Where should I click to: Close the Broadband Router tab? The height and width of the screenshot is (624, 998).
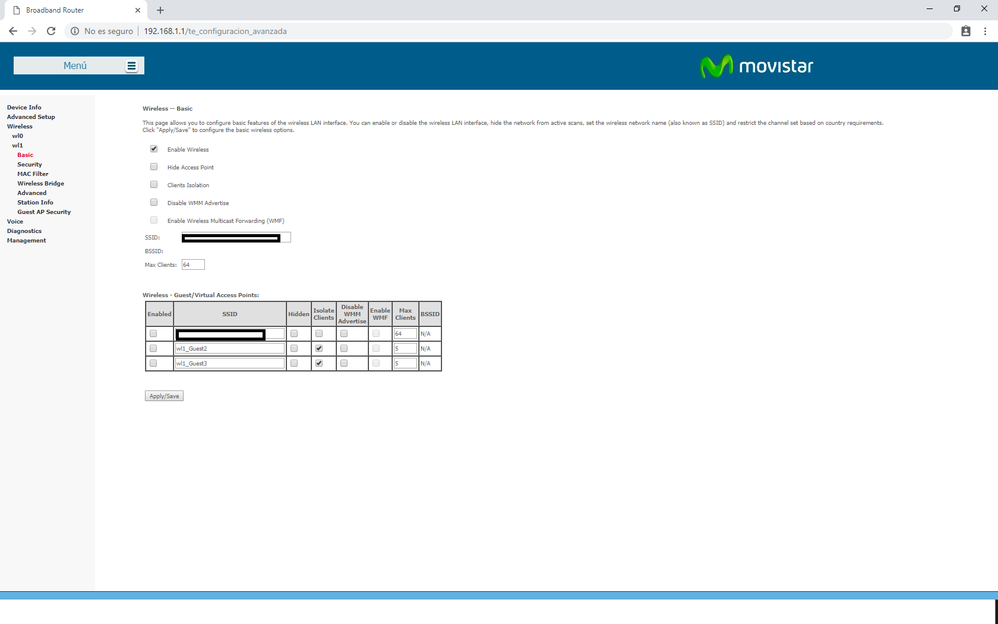pyautogui.click(x=138, y=10)
